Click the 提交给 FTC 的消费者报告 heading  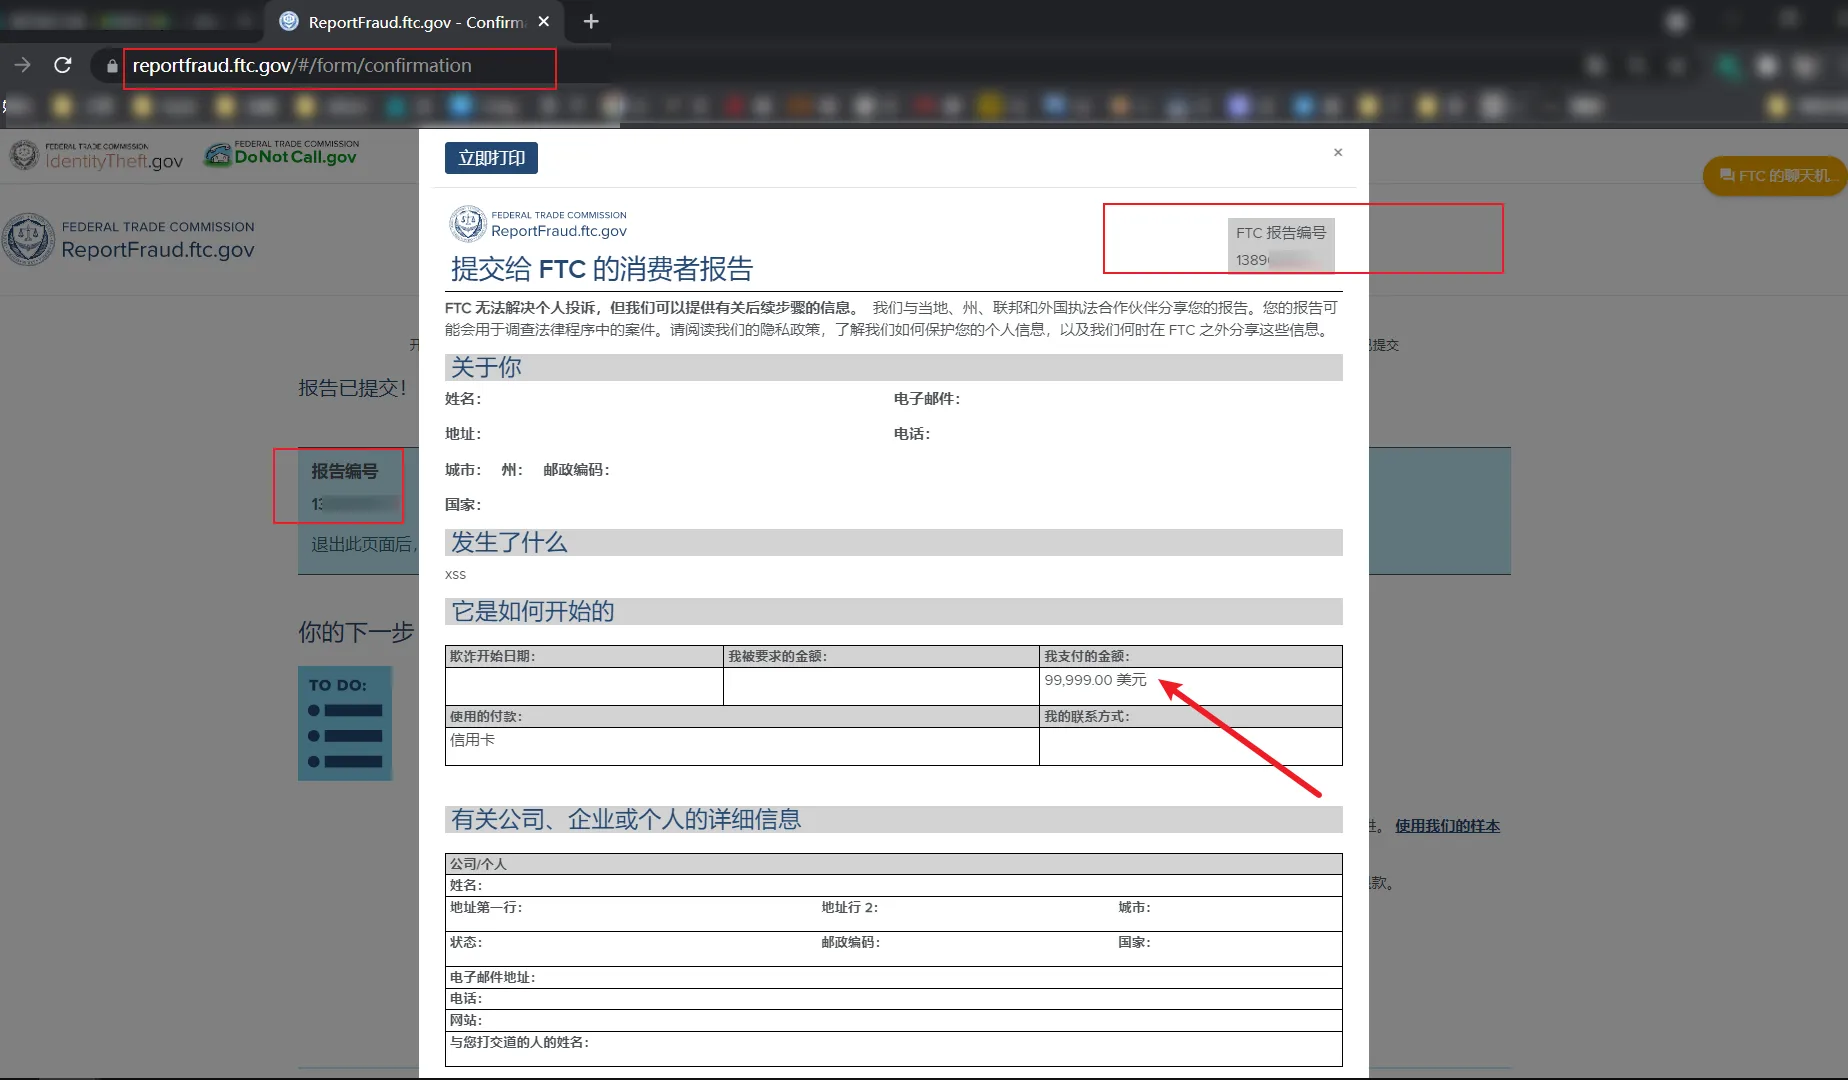pyautogui.click(x=601, y=269)
